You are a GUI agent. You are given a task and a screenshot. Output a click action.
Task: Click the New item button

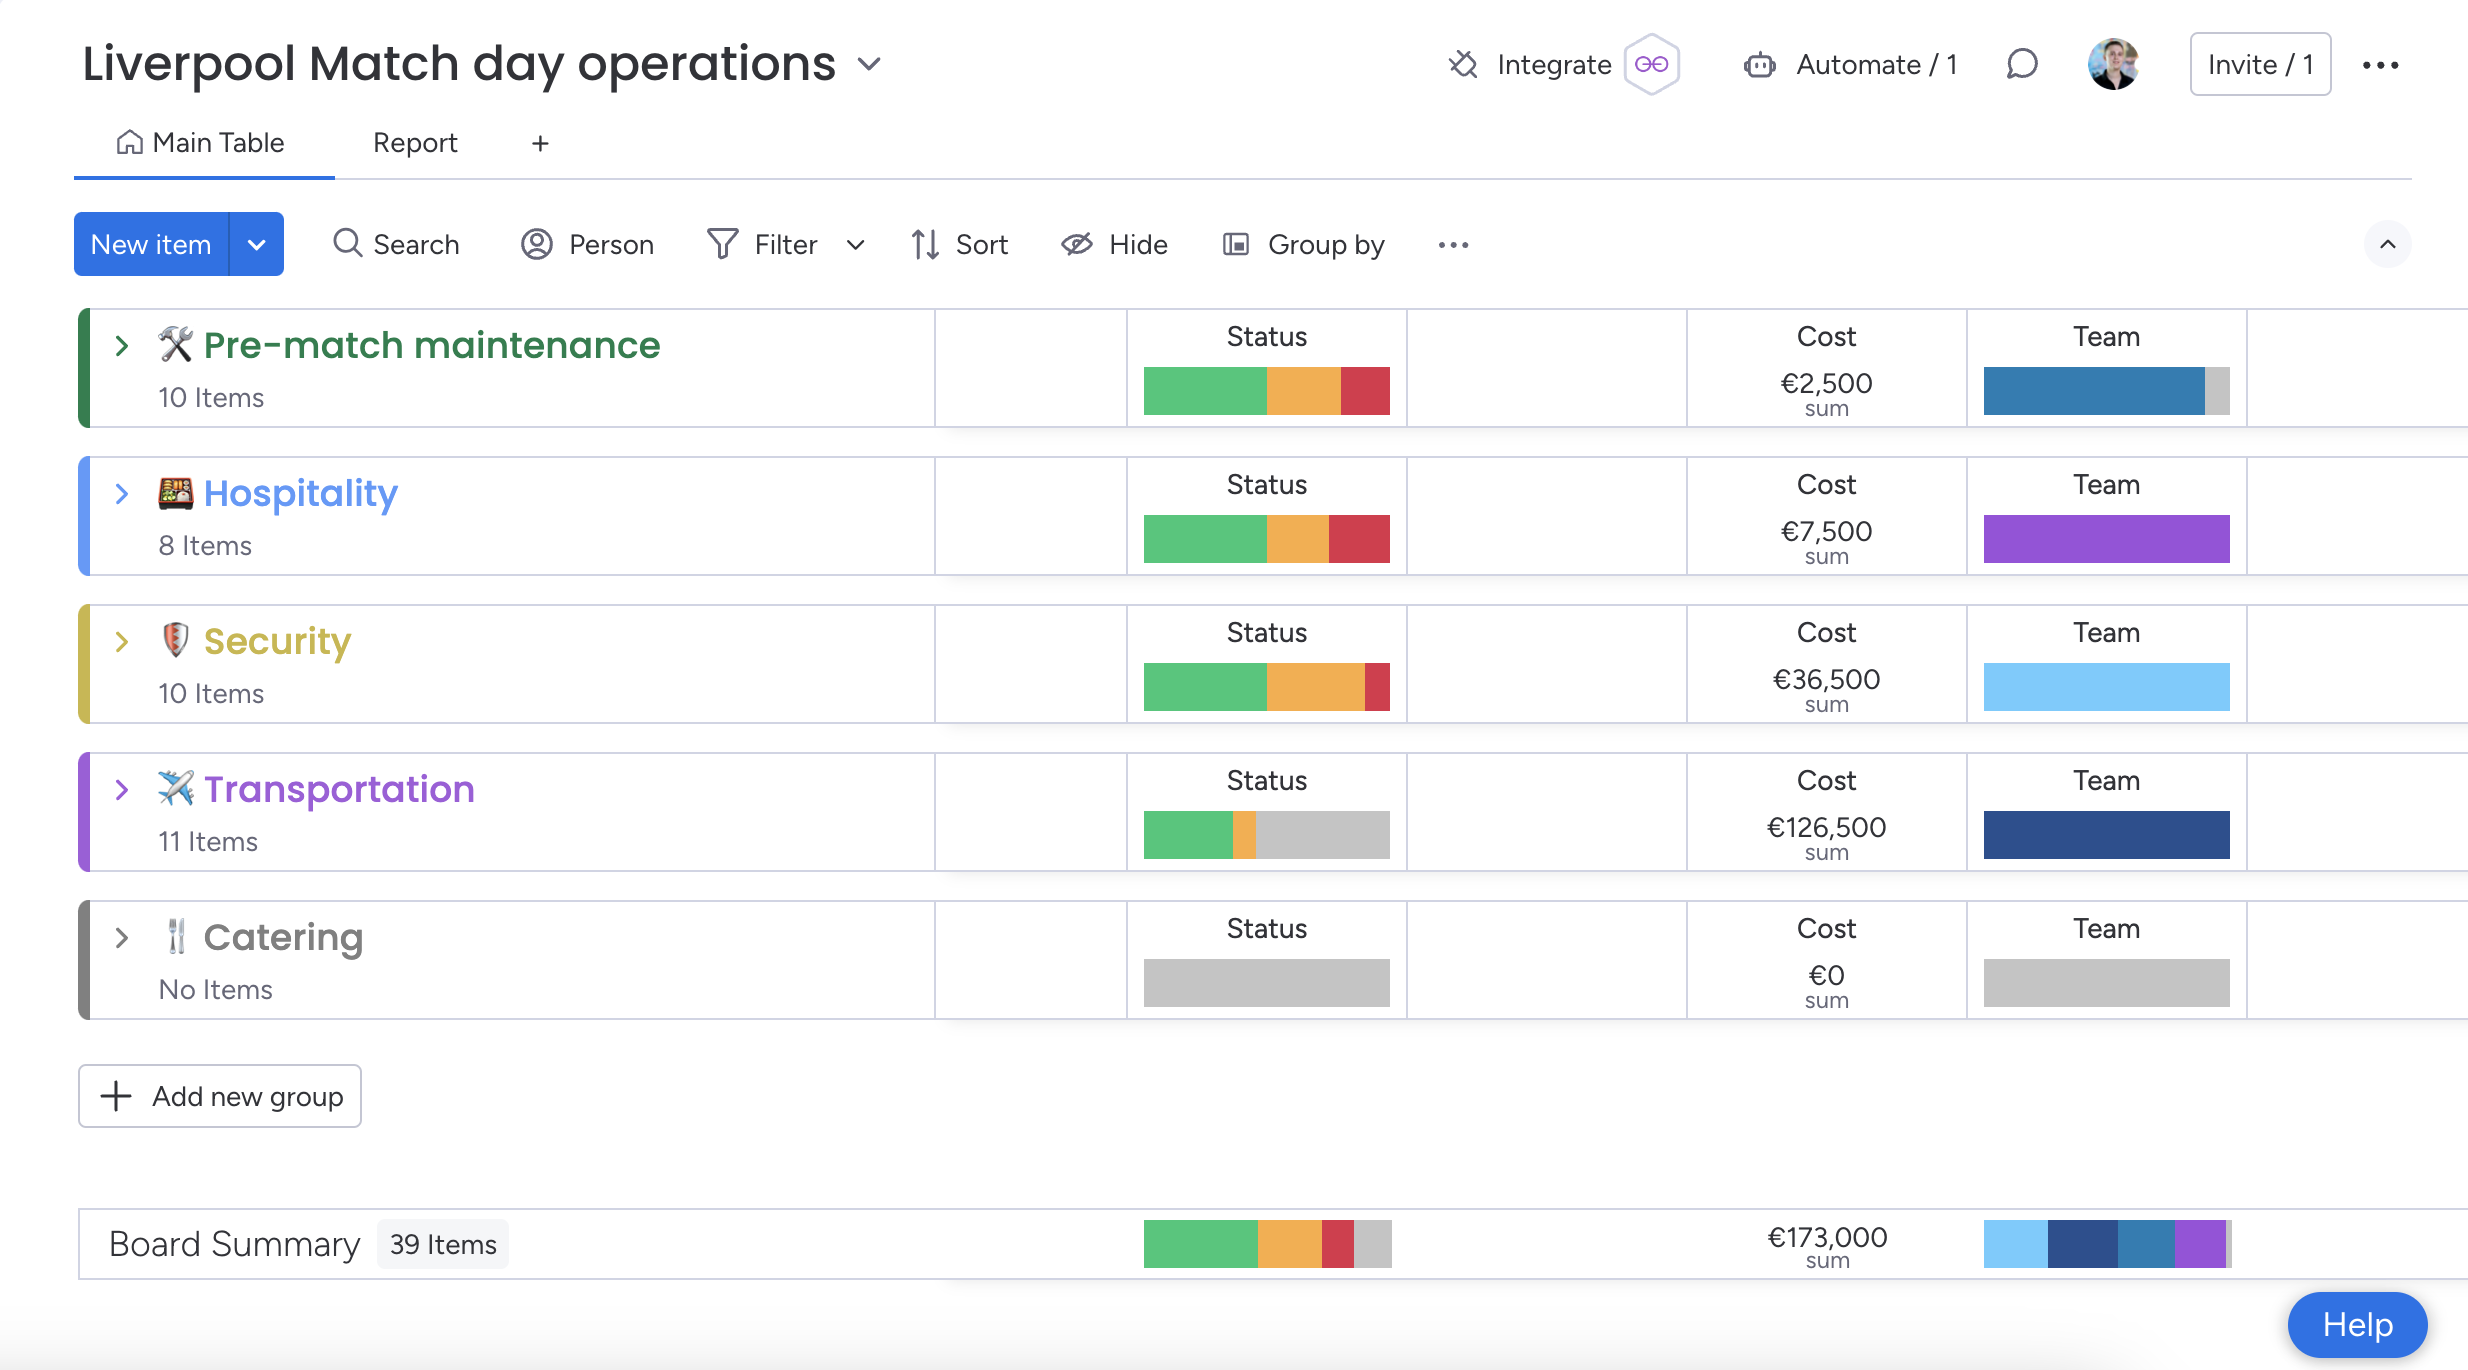[x=151, y=244]
